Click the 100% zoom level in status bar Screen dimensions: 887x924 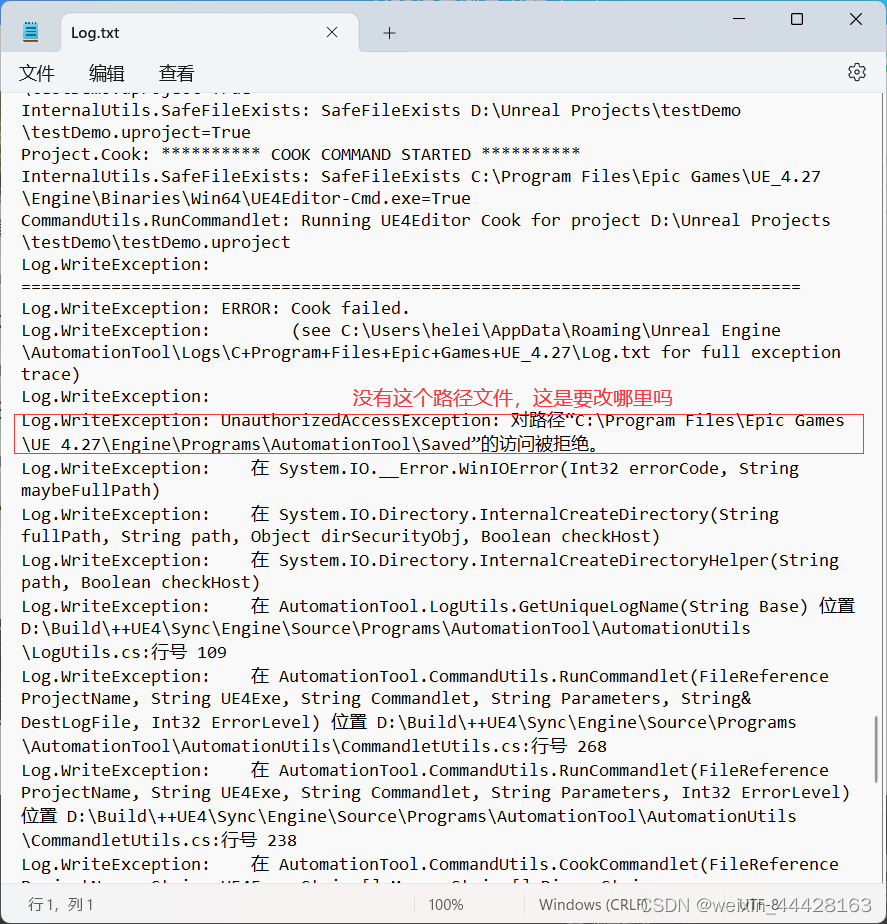point(446,905)
